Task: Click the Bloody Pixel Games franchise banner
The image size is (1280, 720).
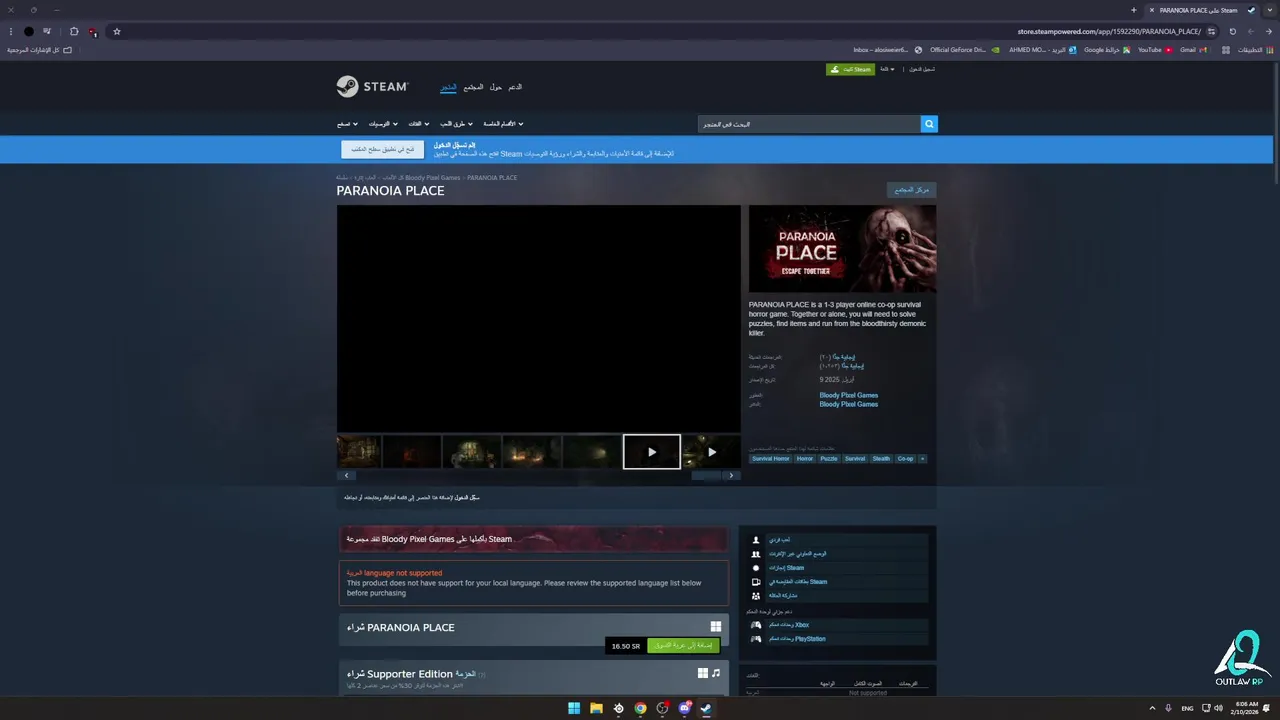Action: point(534,539)
